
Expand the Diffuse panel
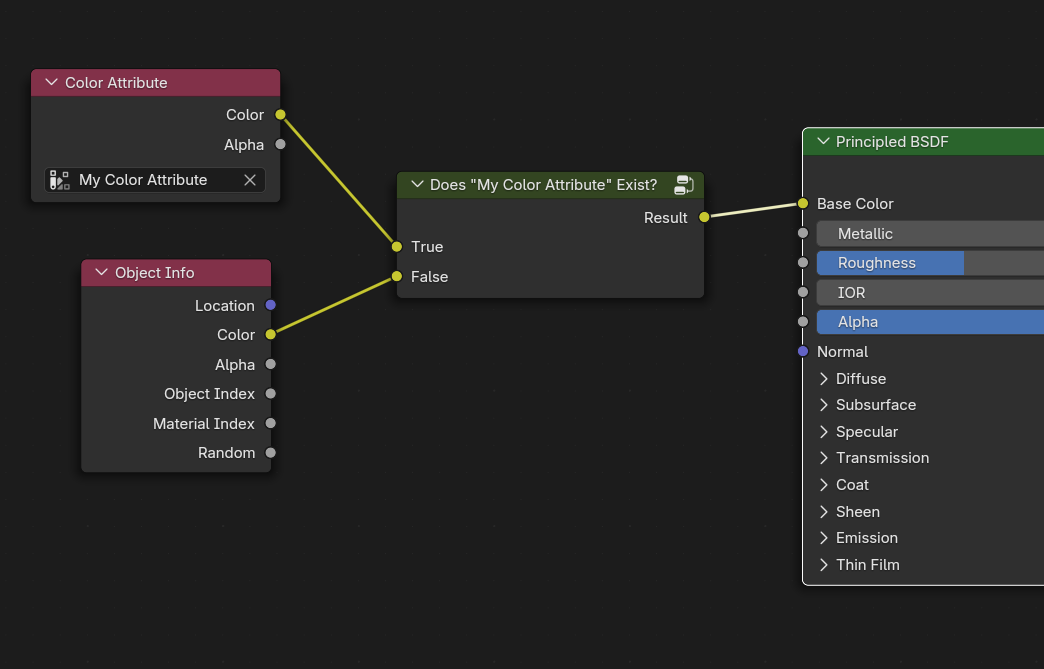click(x=824, y=379)
